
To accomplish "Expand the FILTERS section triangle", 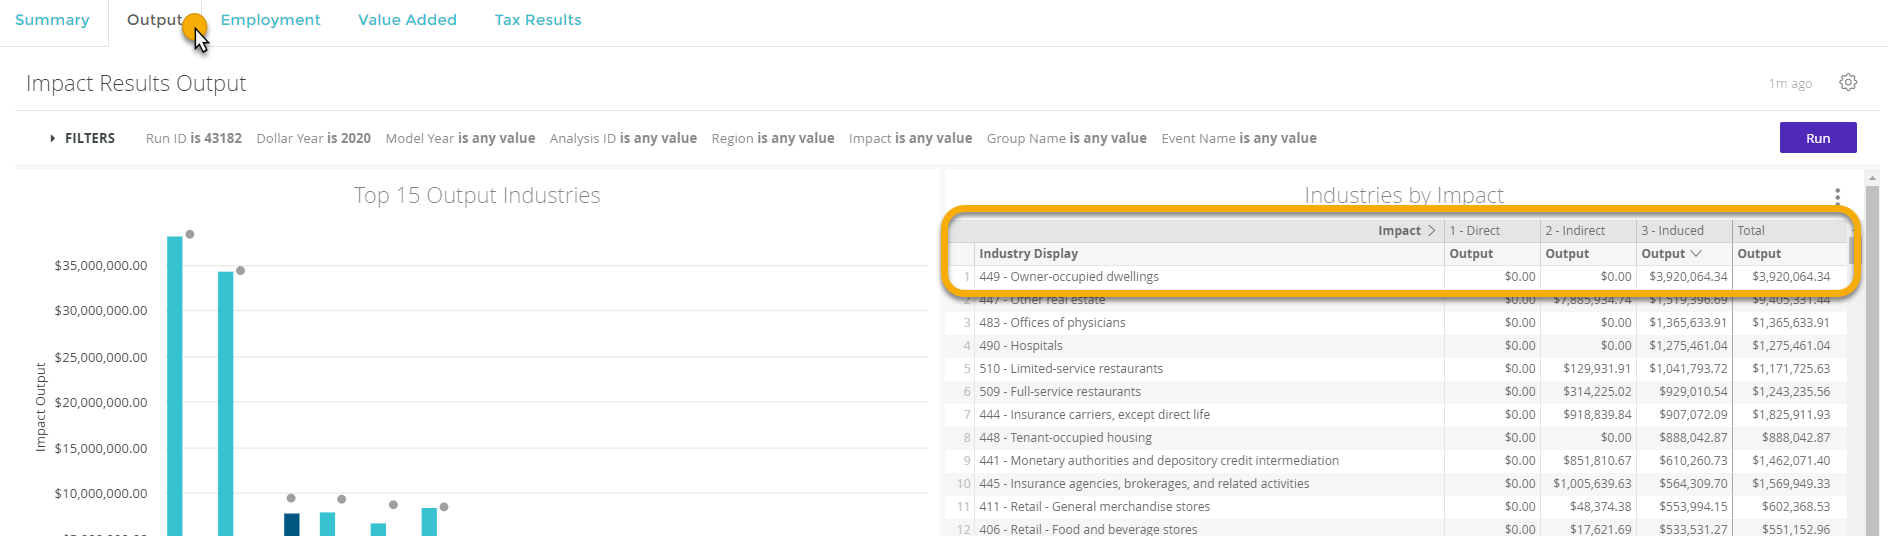I will (52, 138).
